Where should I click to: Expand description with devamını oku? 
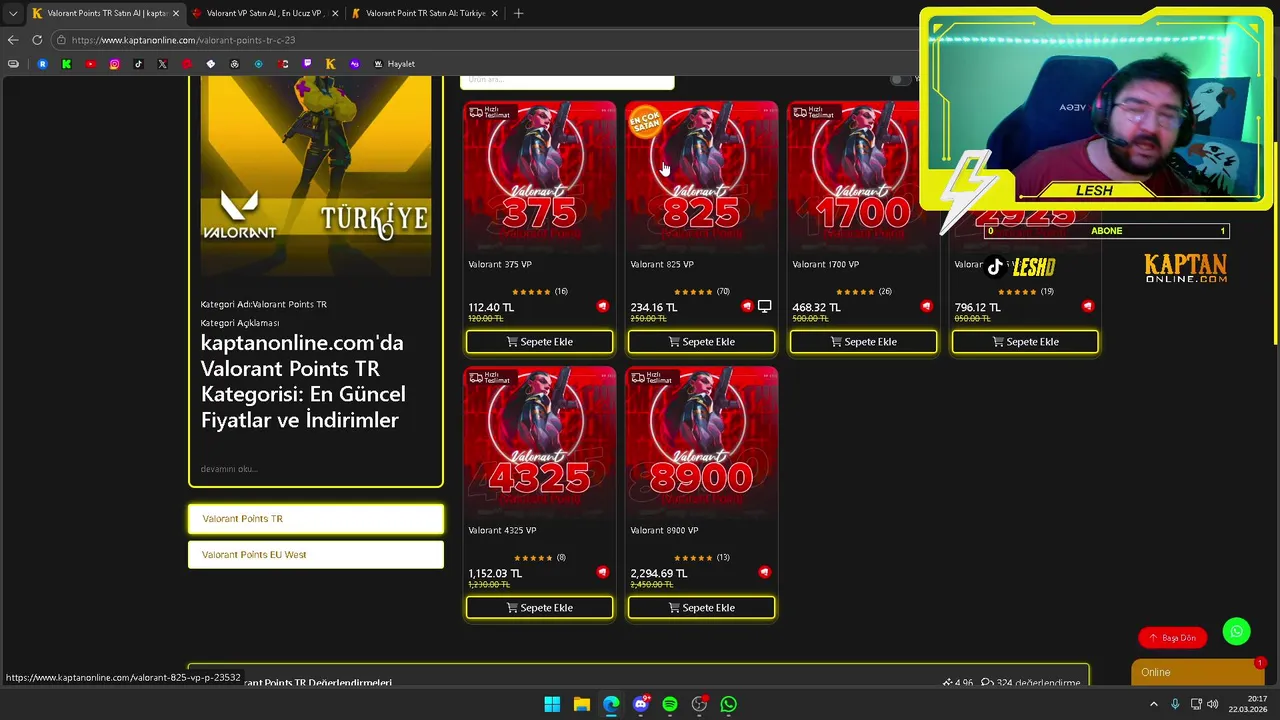pos(229,469)
